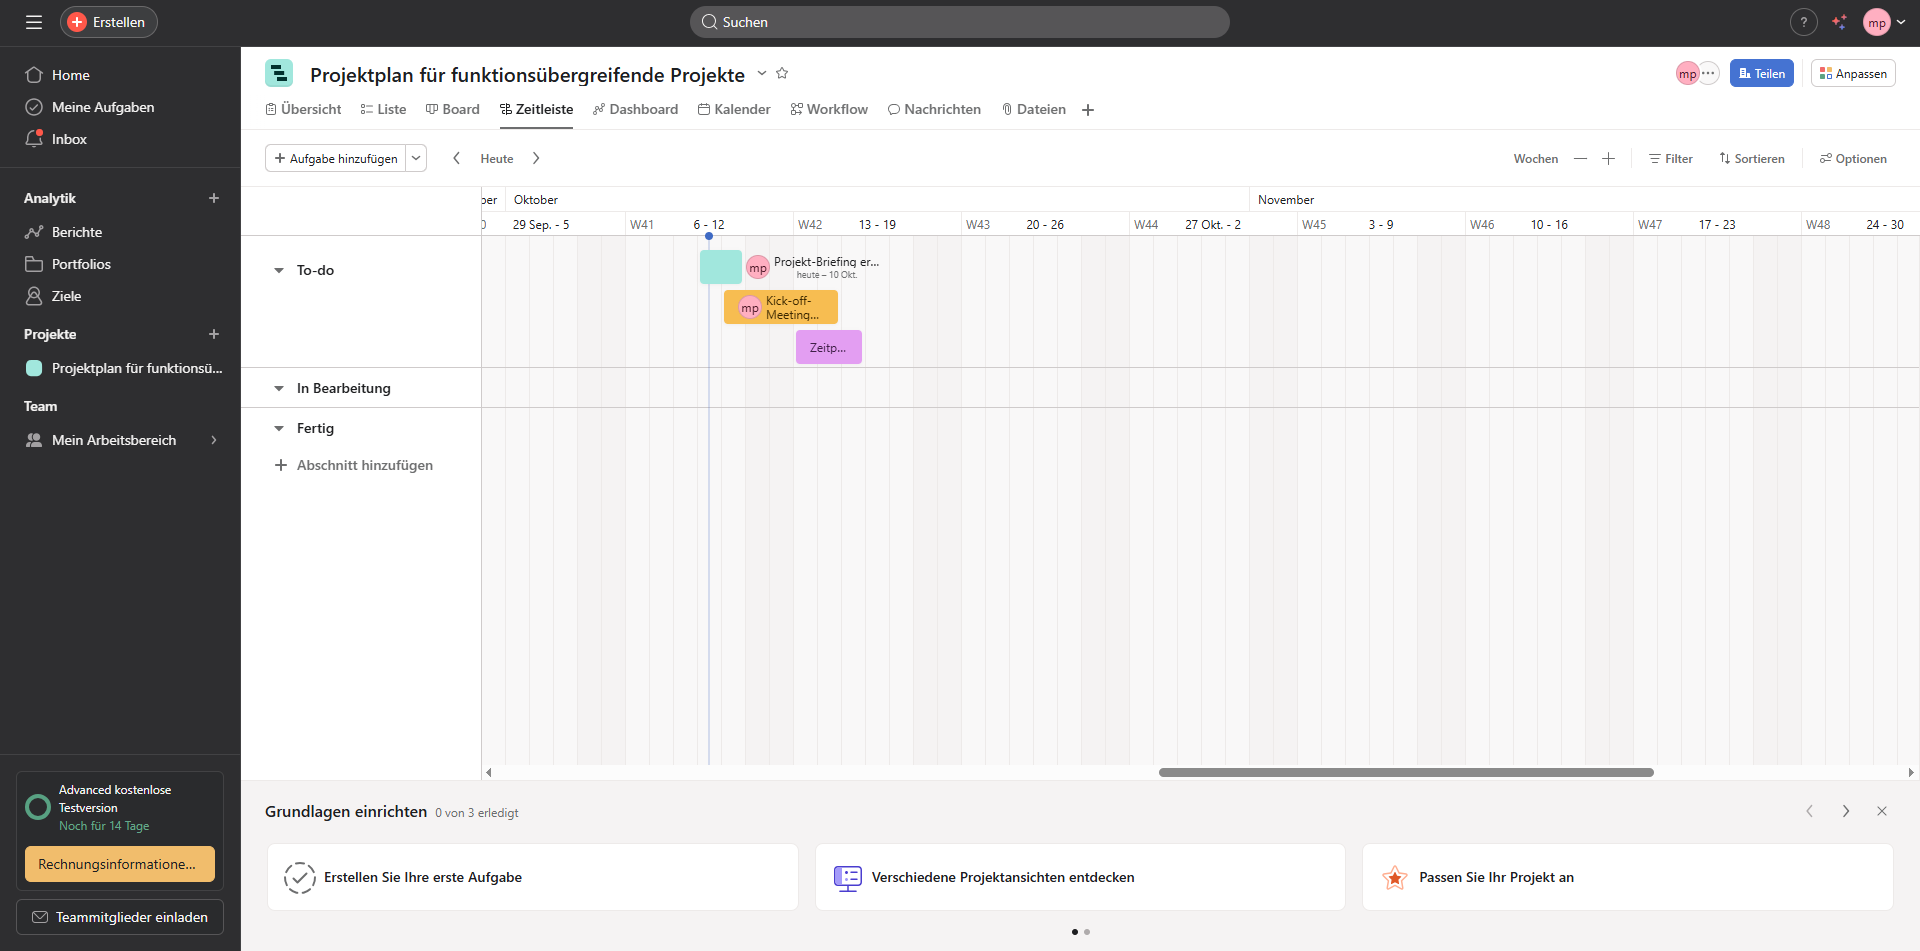Click the AI sparkle icon in top bar
The height and width of the screenshot is (951, 1920).
1839,22
